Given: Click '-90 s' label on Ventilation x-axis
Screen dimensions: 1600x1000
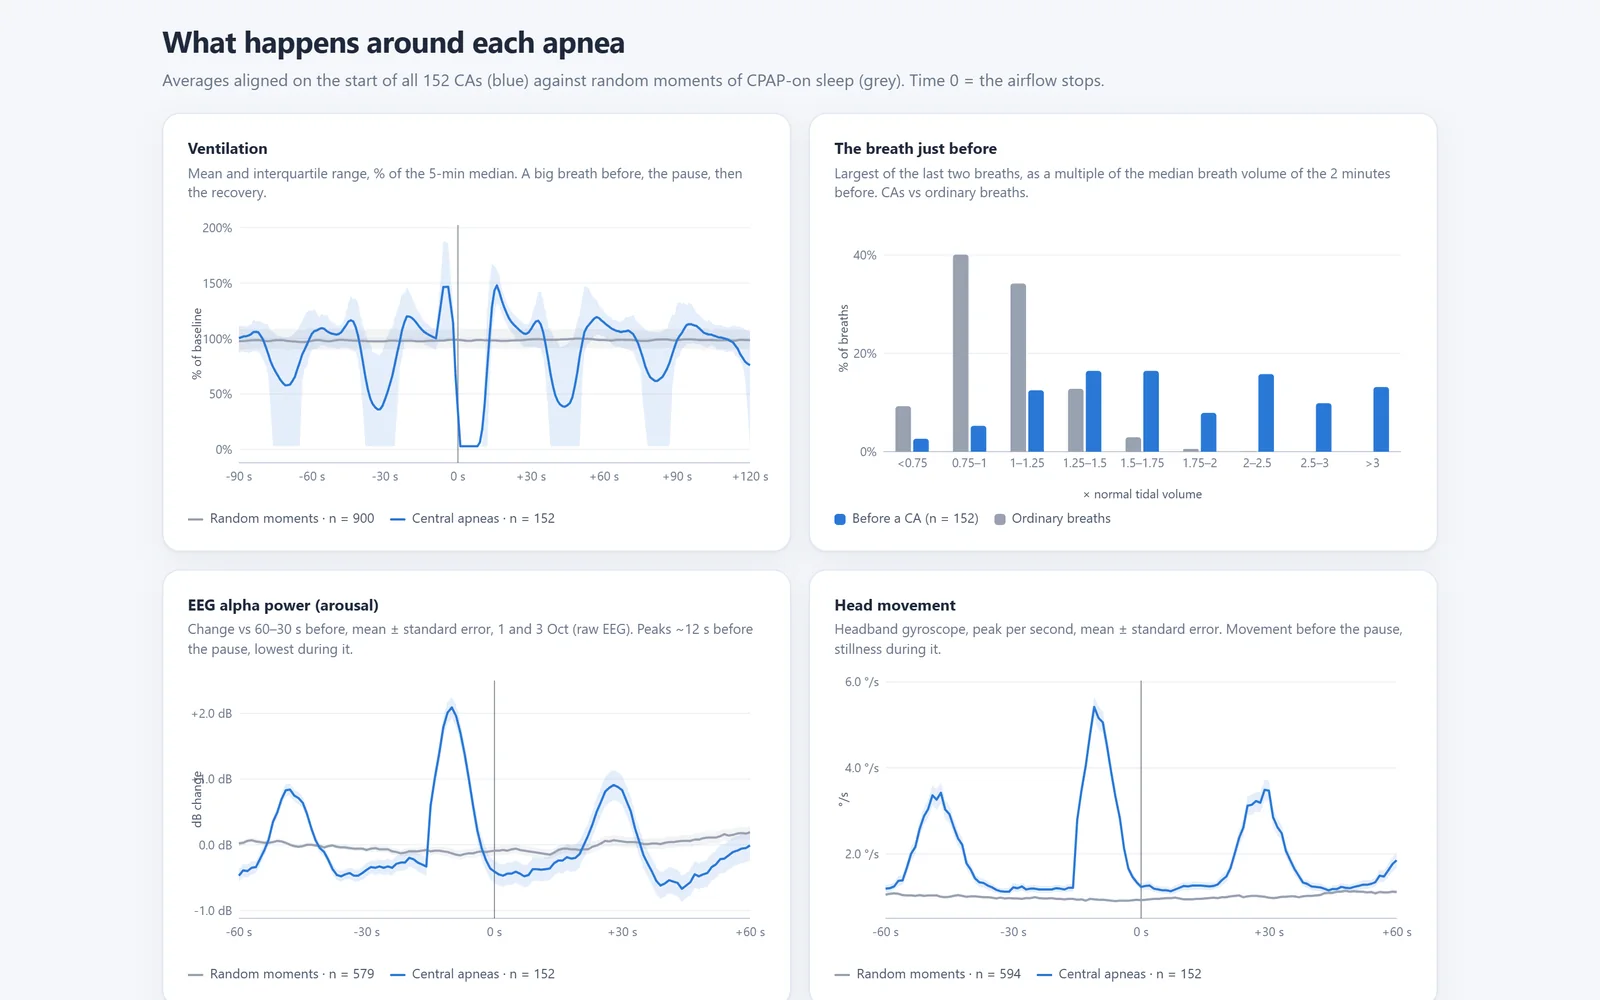Looking at the screenshot, I should click(239, 477).
